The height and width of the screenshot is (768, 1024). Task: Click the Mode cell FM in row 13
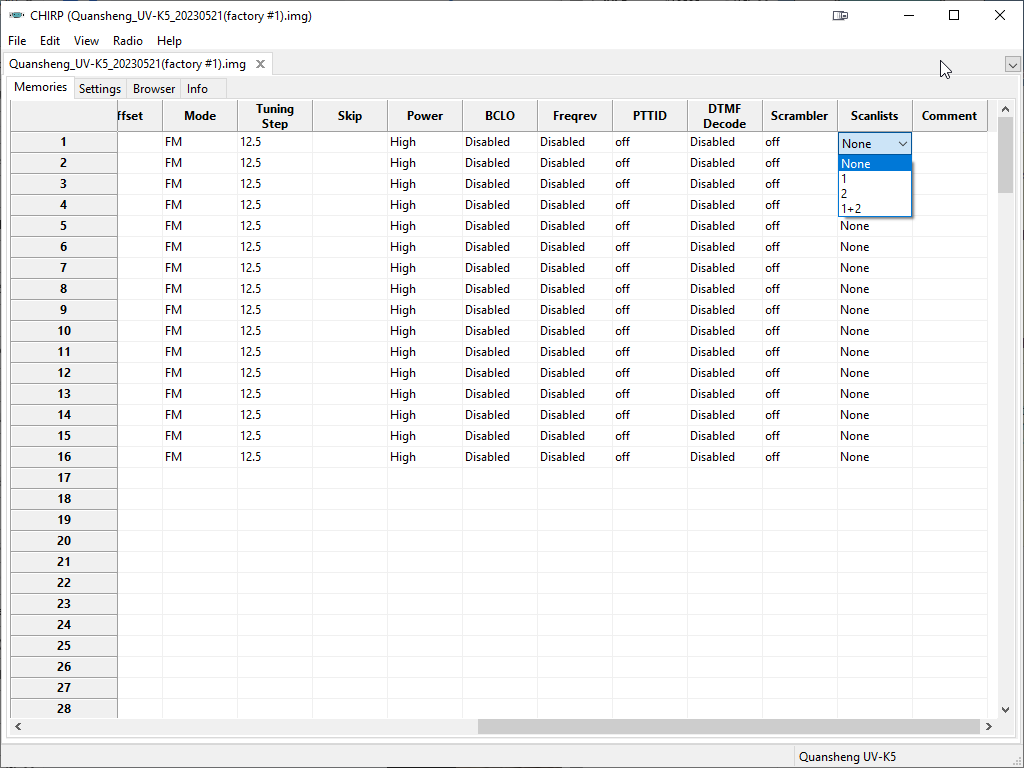(200, 394)
